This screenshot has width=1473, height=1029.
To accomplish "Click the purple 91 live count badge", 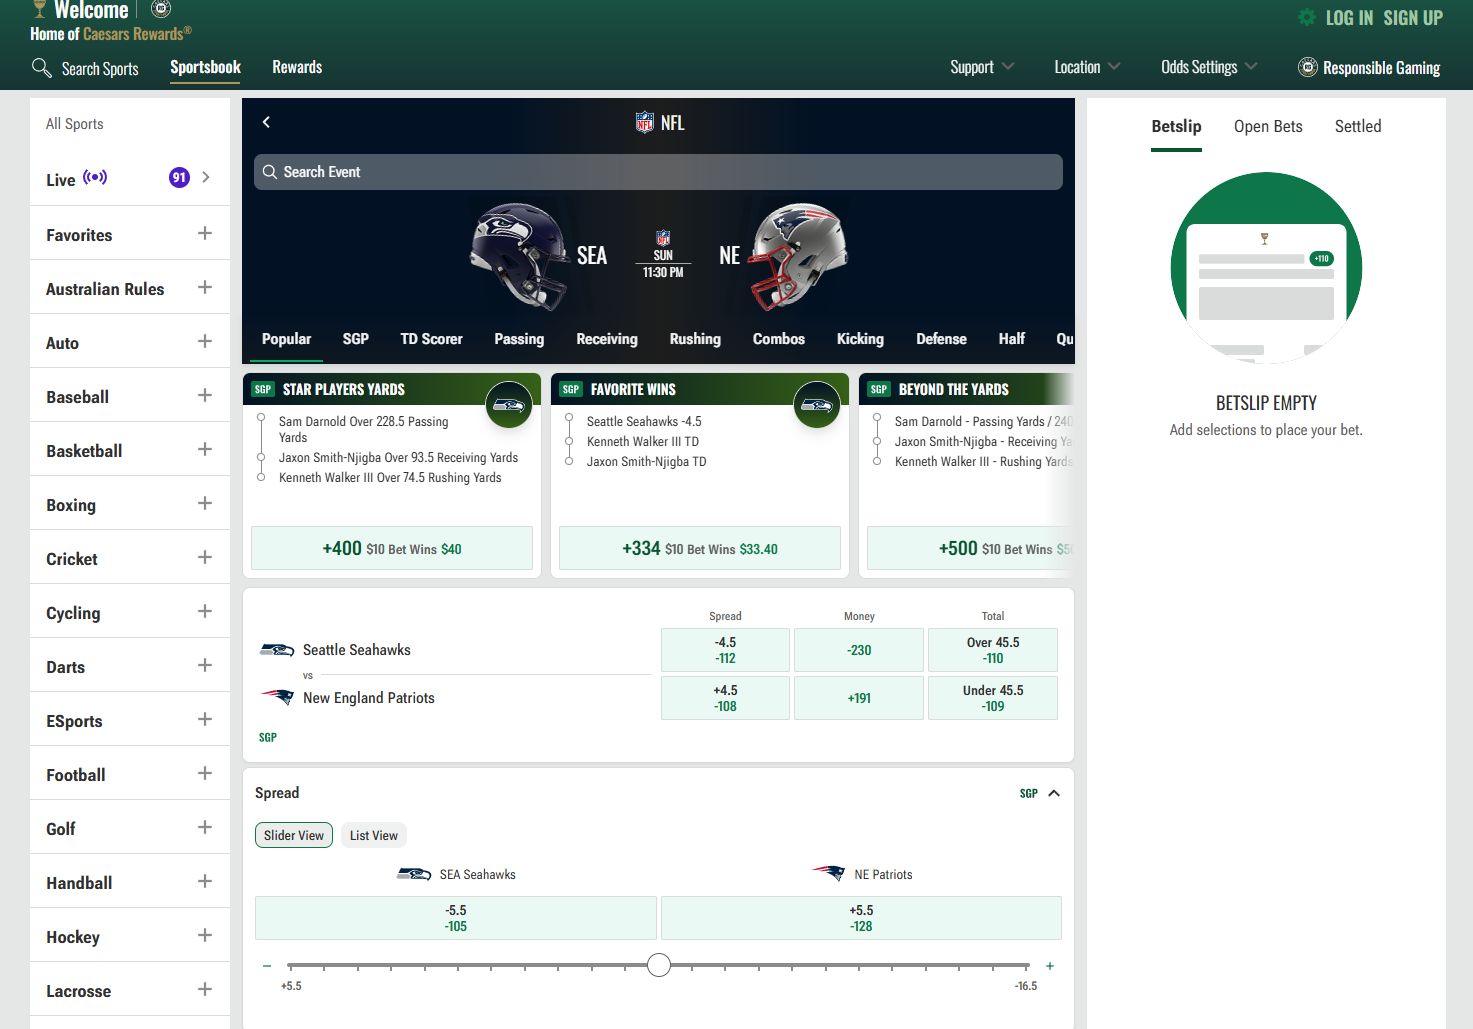I will point(179,177).
